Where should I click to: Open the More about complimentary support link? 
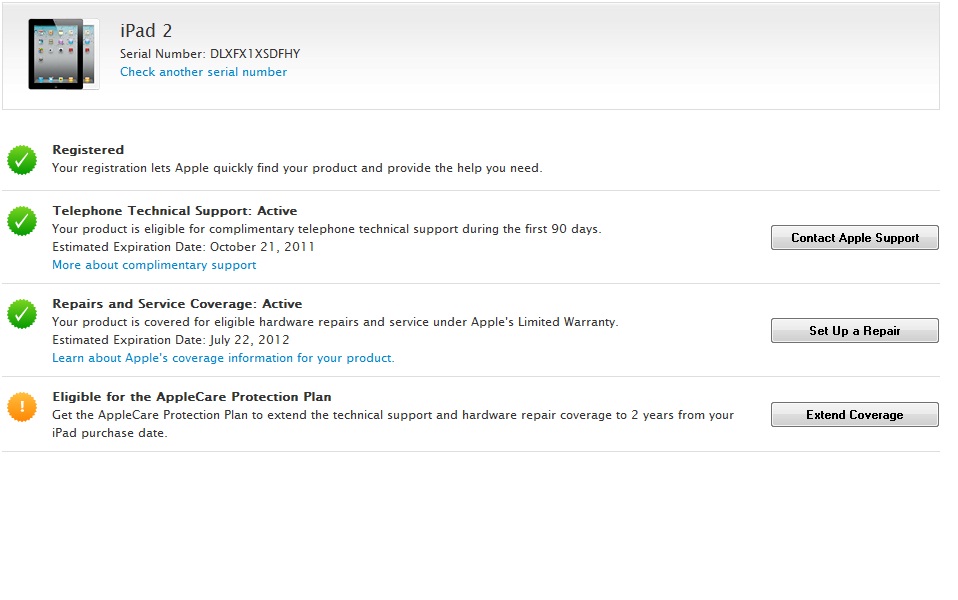click(154, 265)
